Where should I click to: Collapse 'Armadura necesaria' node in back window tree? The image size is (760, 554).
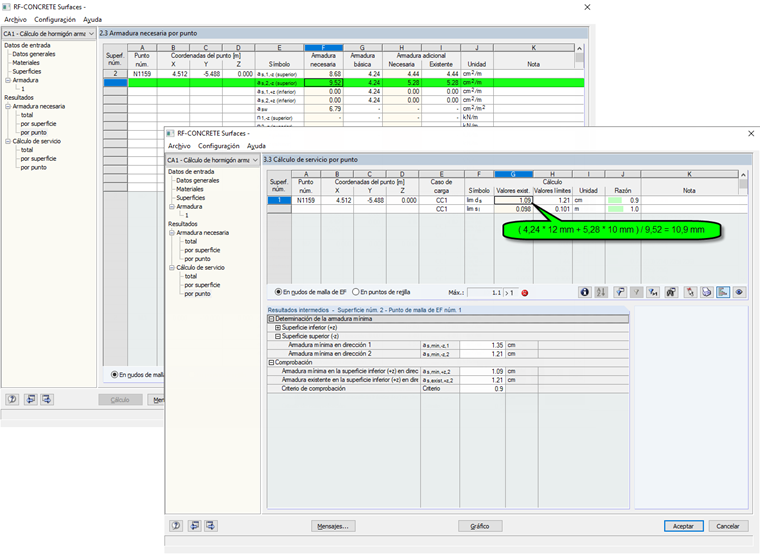click(x=8, y=106)
